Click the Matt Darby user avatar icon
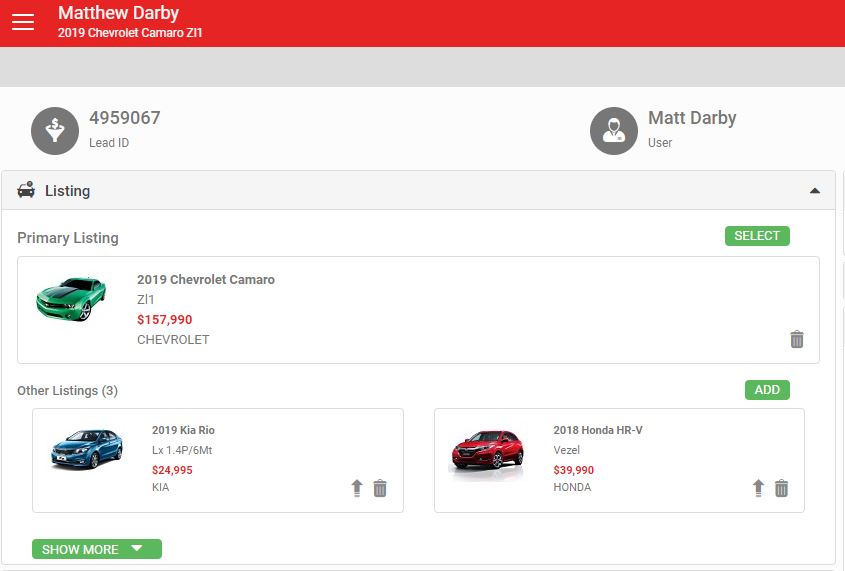 click(614, 131)
